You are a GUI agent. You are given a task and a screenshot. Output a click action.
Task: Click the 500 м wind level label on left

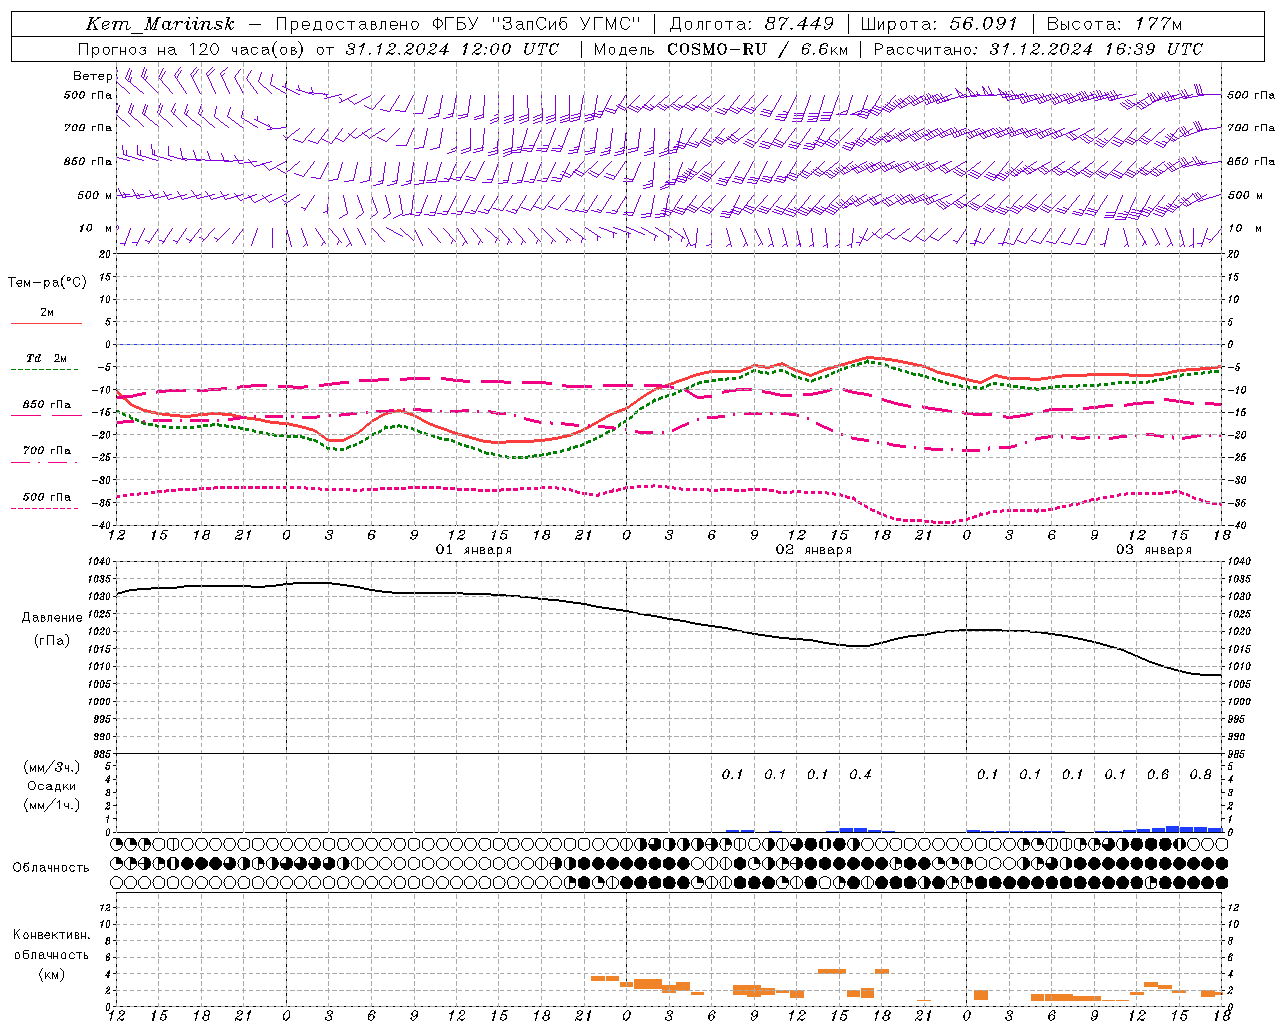point(95,195)
